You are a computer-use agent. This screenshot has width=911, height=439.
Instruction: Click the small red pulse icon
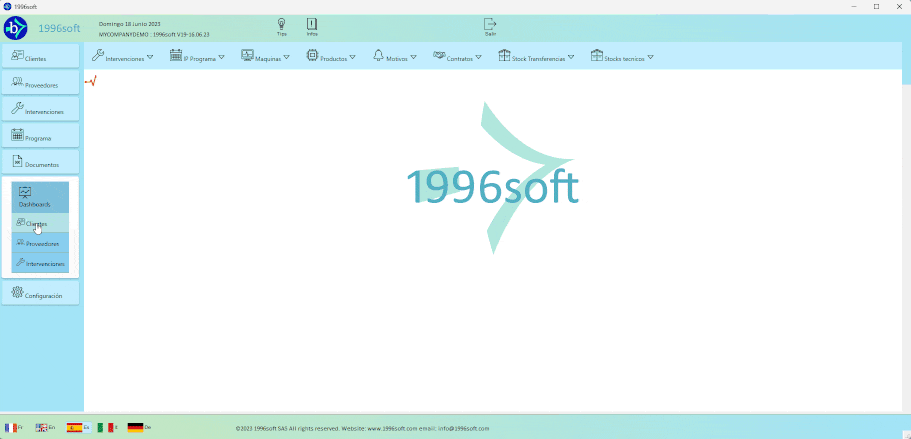pyautogui.click(x=91, y=81)
